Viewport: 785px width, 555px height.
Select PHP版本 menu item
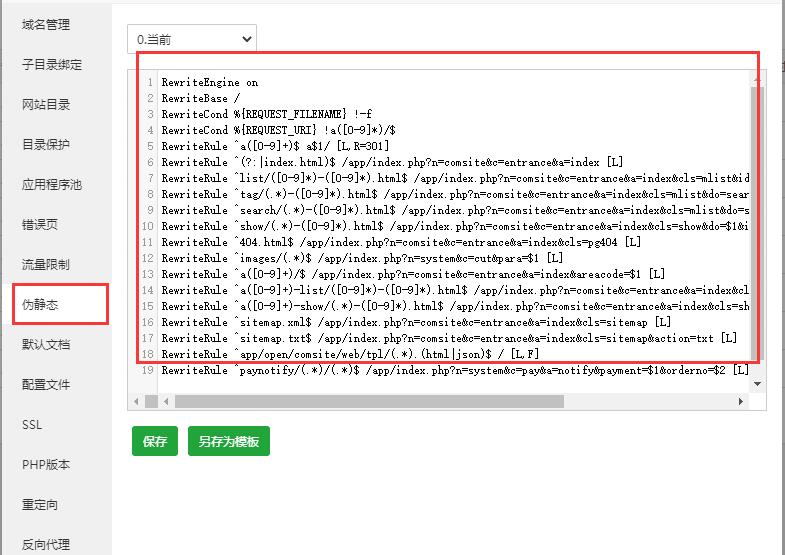coord(46,464)
